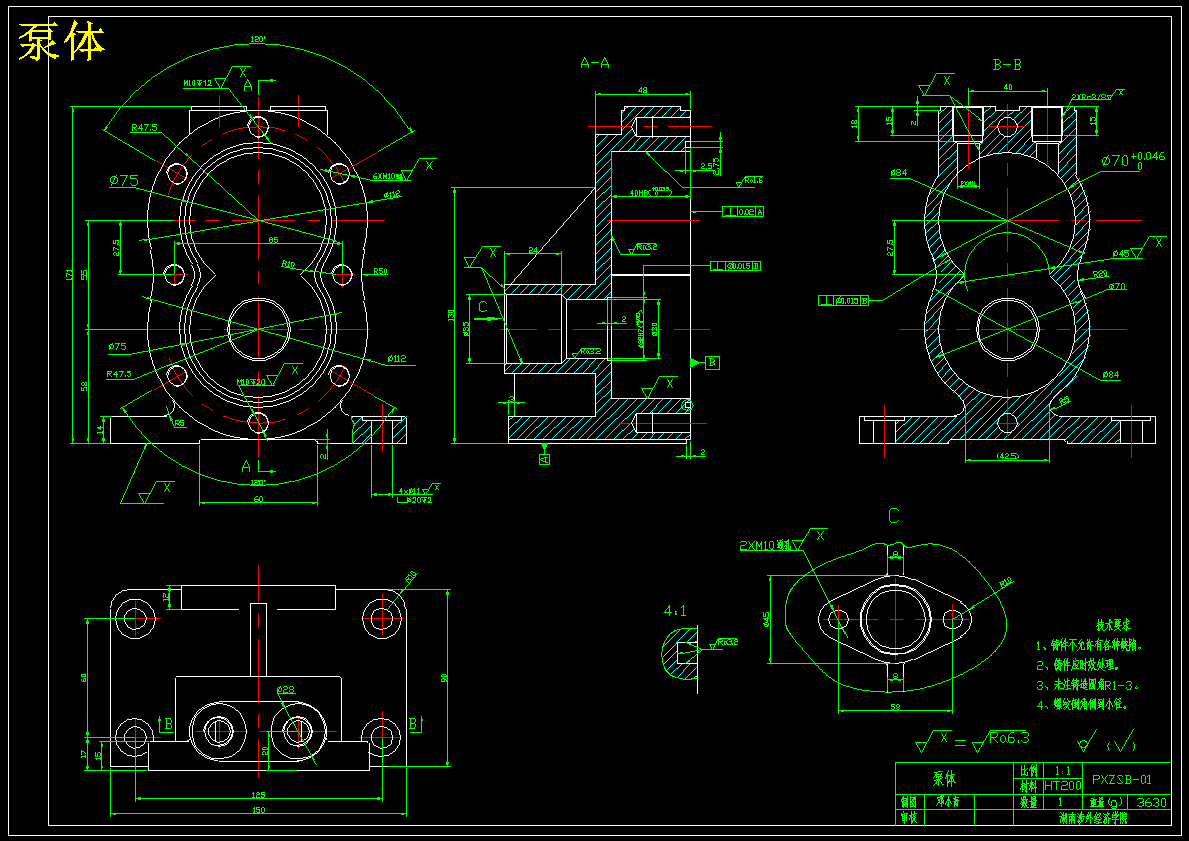1189x841 pixels.
Task: Click the 审核 label cell
Action: (x=908, y=818)
